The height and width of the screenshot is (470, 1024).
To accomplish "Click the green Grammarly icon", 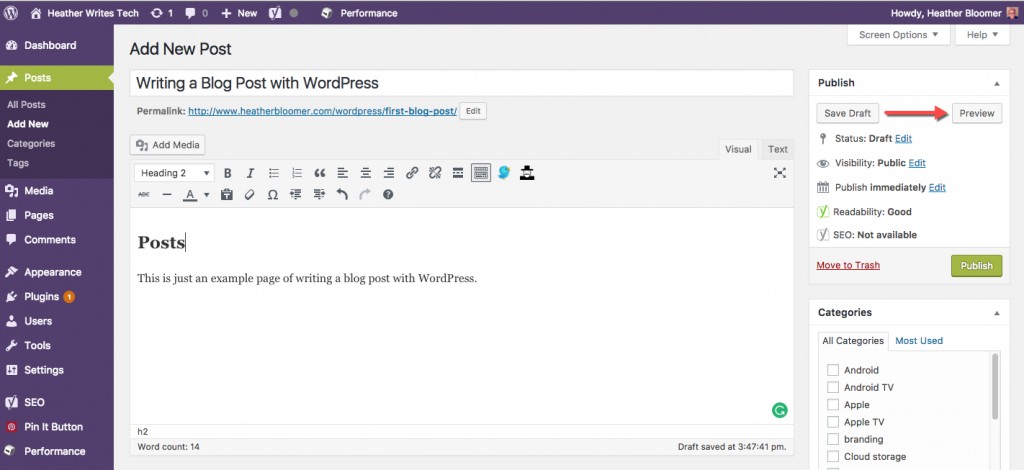I will pos(779,410).
